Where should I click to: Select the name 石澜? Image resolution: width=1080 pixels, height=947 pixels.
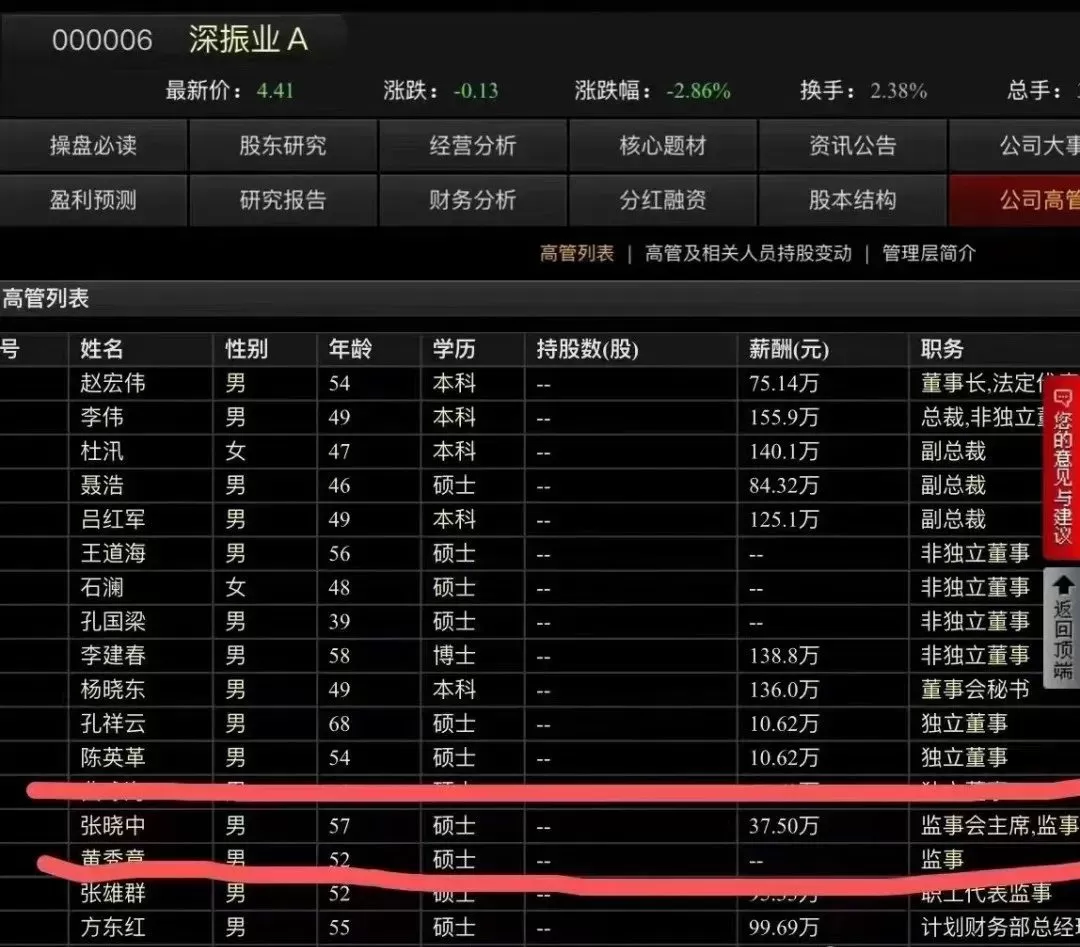point(102,587)
